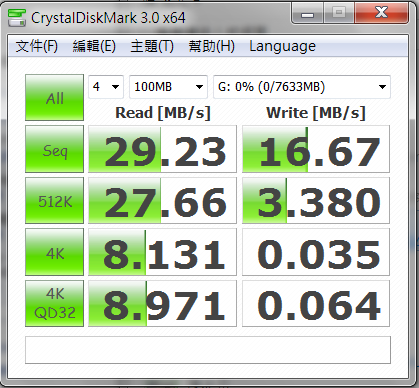Open the 編輯(E) menu
The height and width of the screenshot is (388, 419).
[x=94, y=46]
